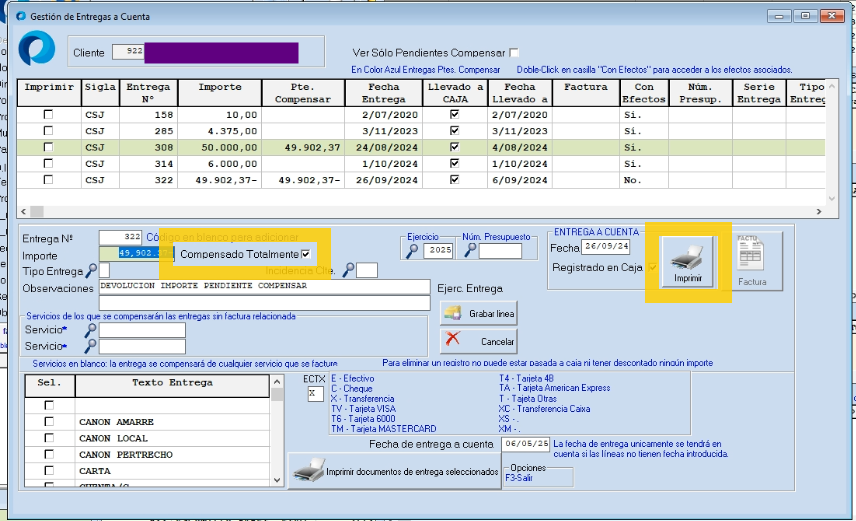
Task: Click the Fecha Entrega column header
Action: tap(383, 93)
